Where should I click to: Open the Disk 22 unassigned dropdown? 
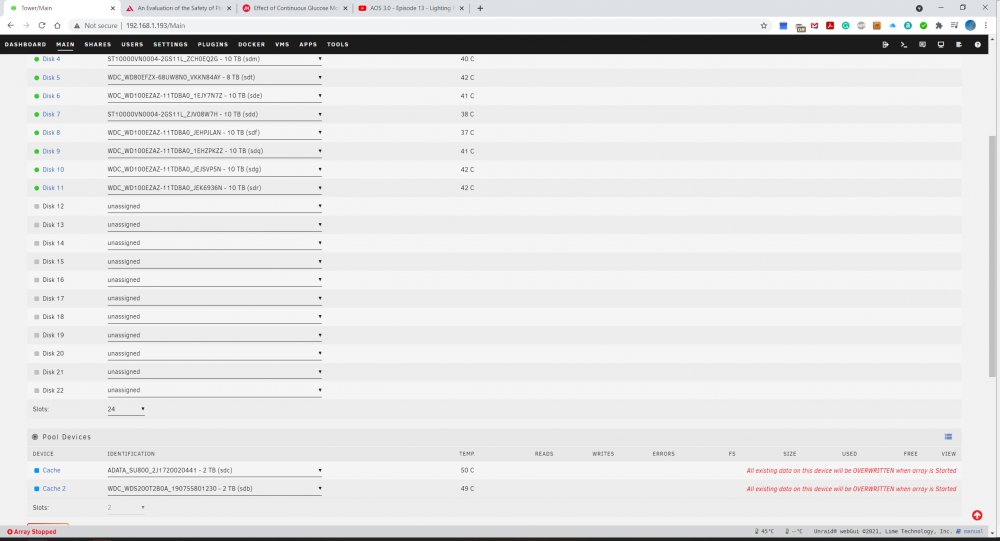[214, 390]
